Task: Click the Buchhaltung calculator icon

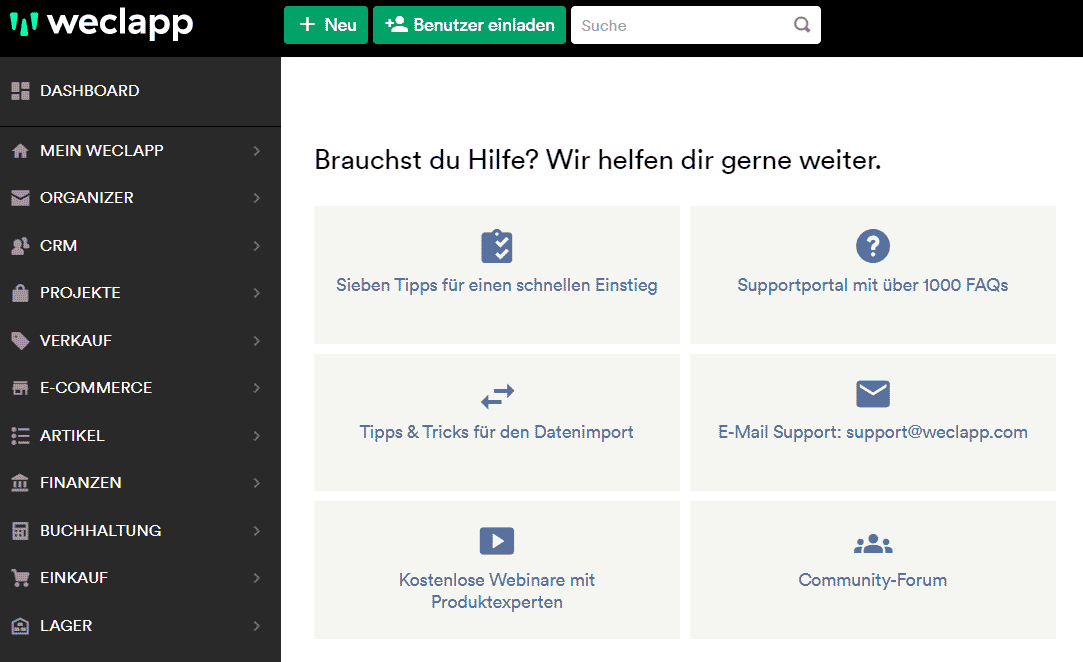Action: click(21, 531)
